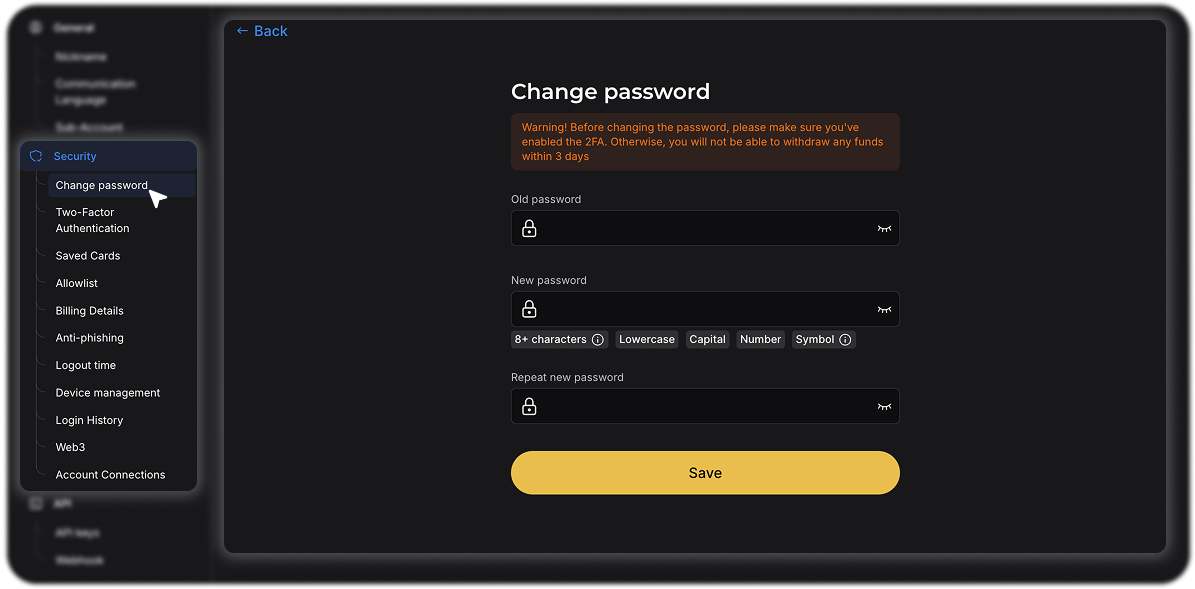
Task: Click the info icon beside 8+ characters
Action: coord(598,340)
